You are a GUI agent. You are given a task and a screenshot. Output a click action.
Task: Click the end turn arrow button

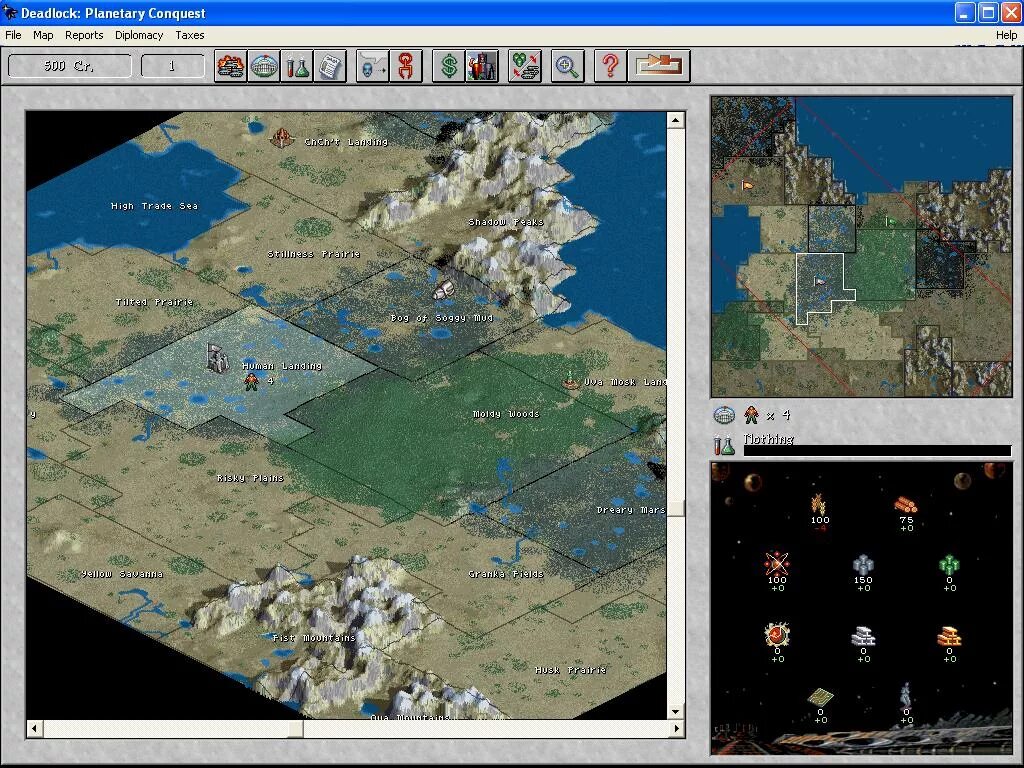(x=659, y=66)
